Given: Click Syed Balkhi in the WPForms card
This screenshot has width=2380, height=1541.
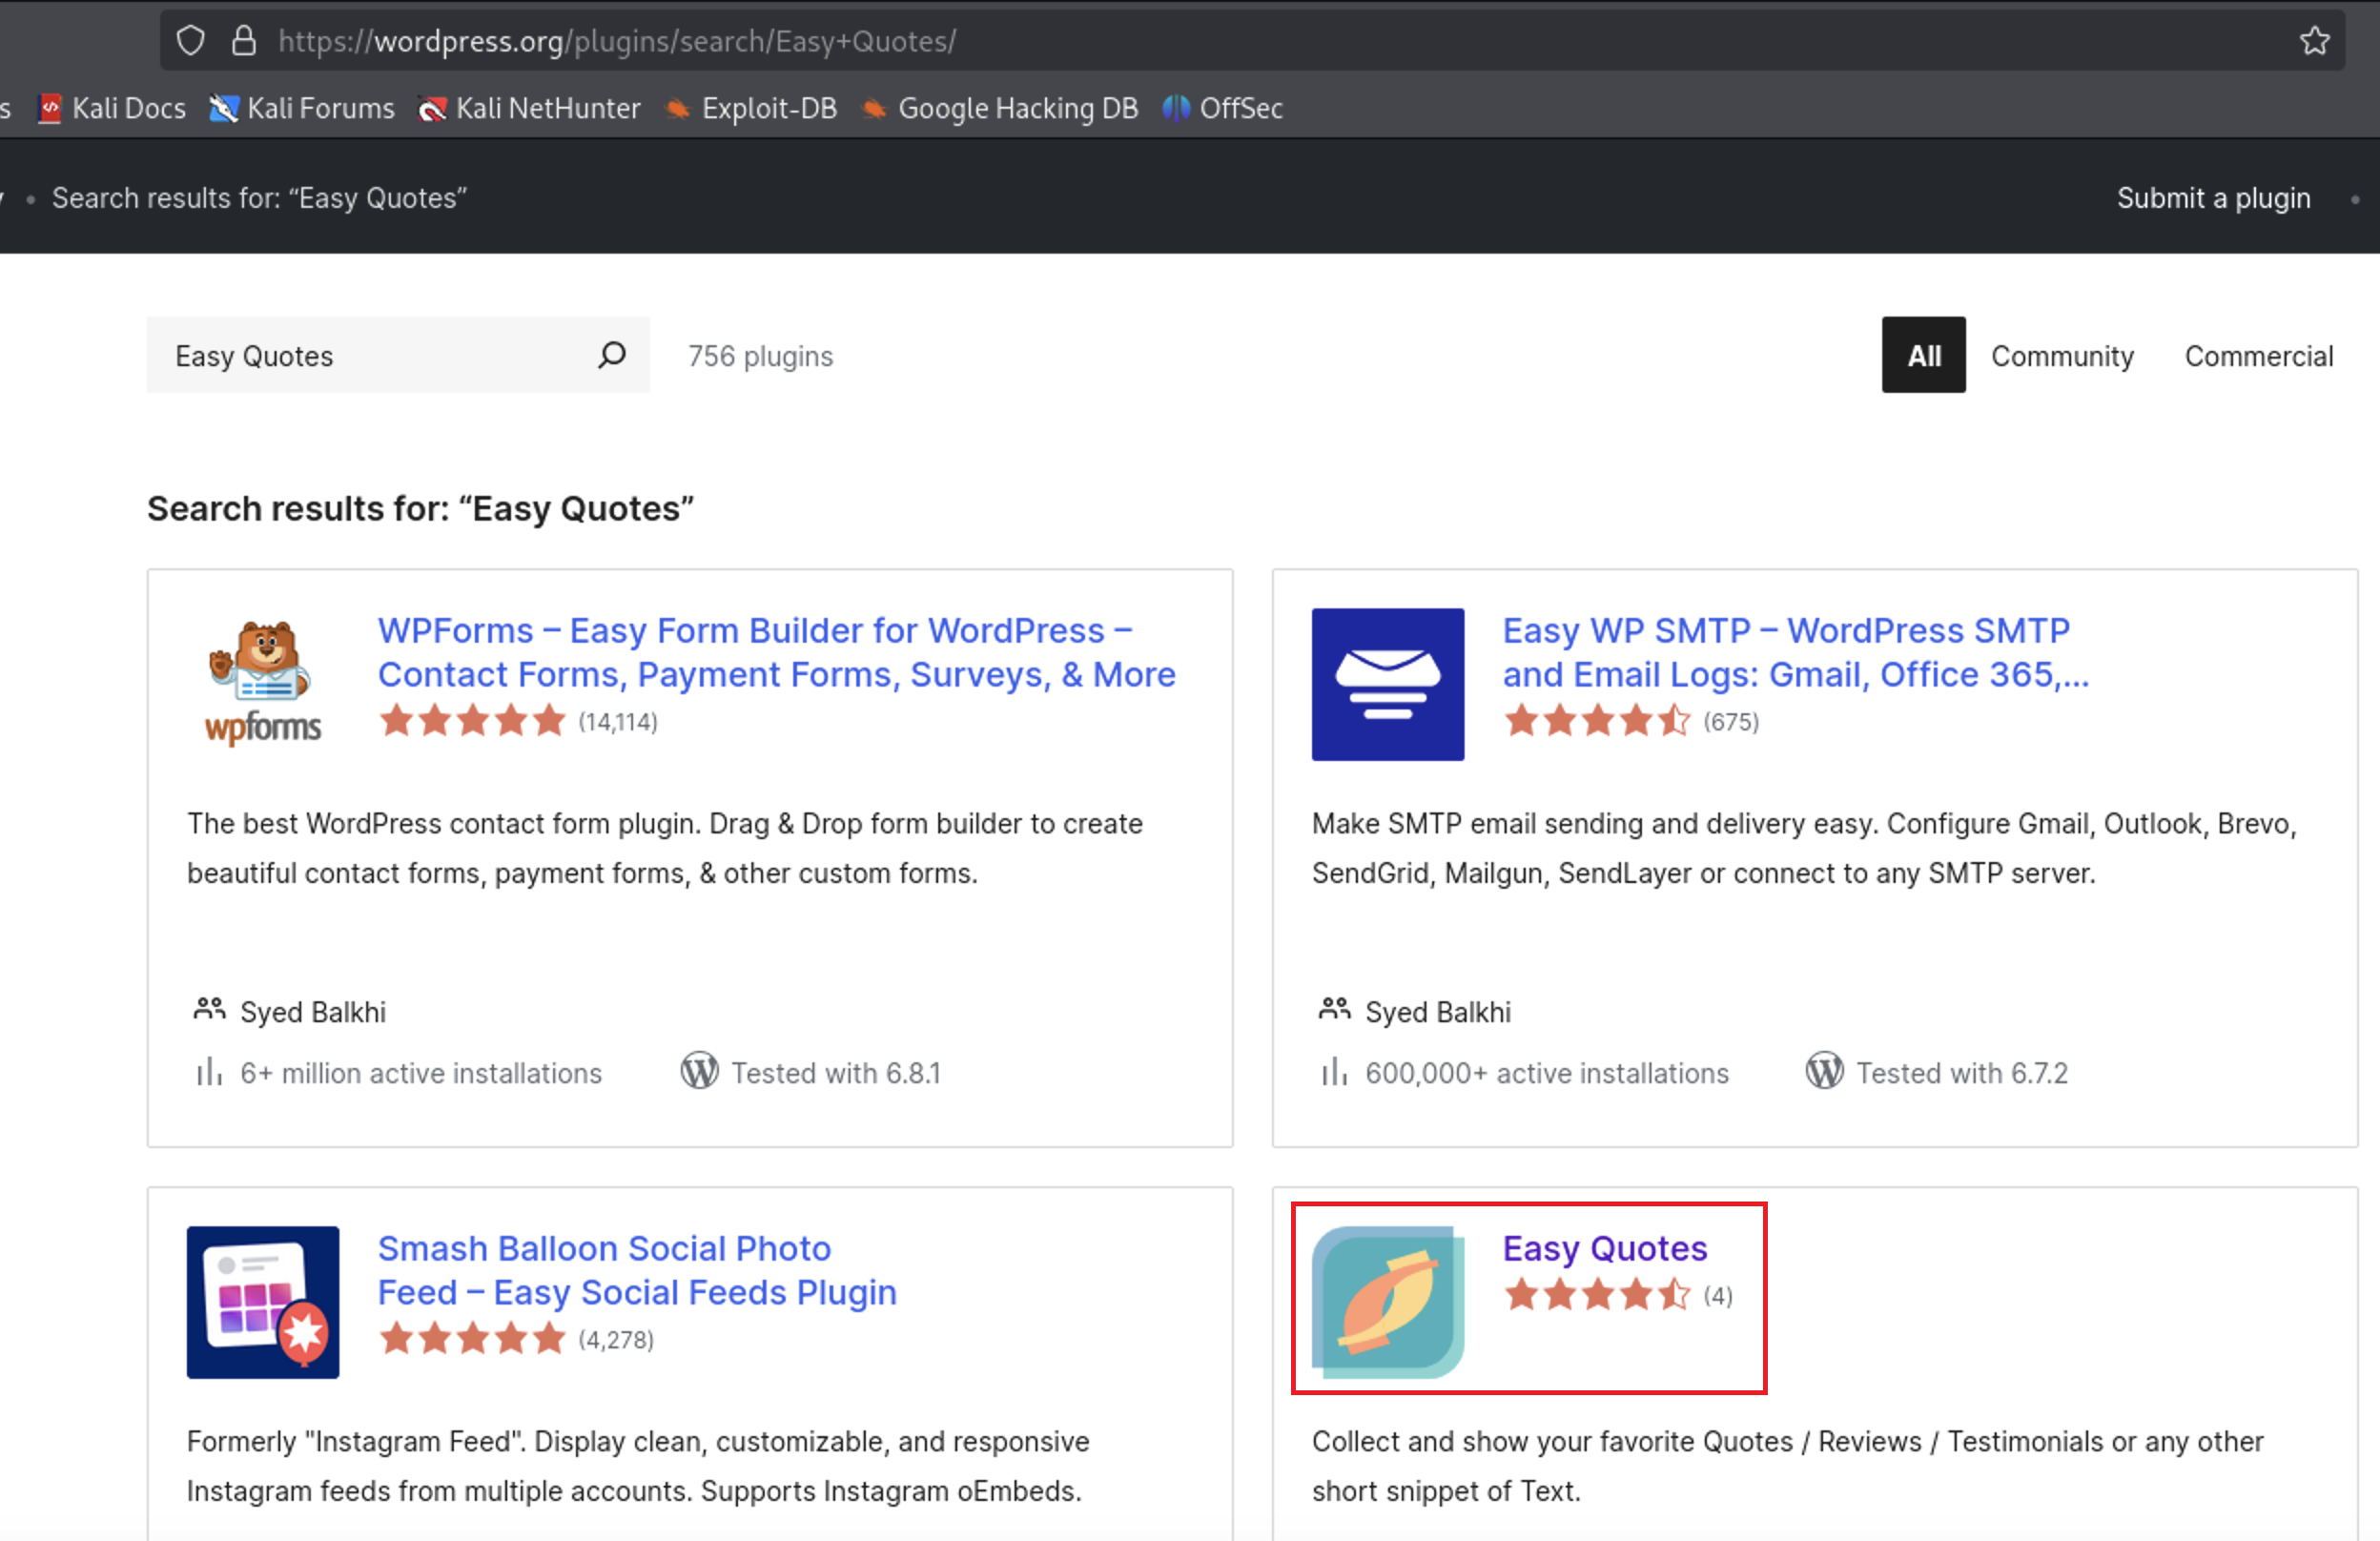Looking at the screenshot, I should 313,1012.
